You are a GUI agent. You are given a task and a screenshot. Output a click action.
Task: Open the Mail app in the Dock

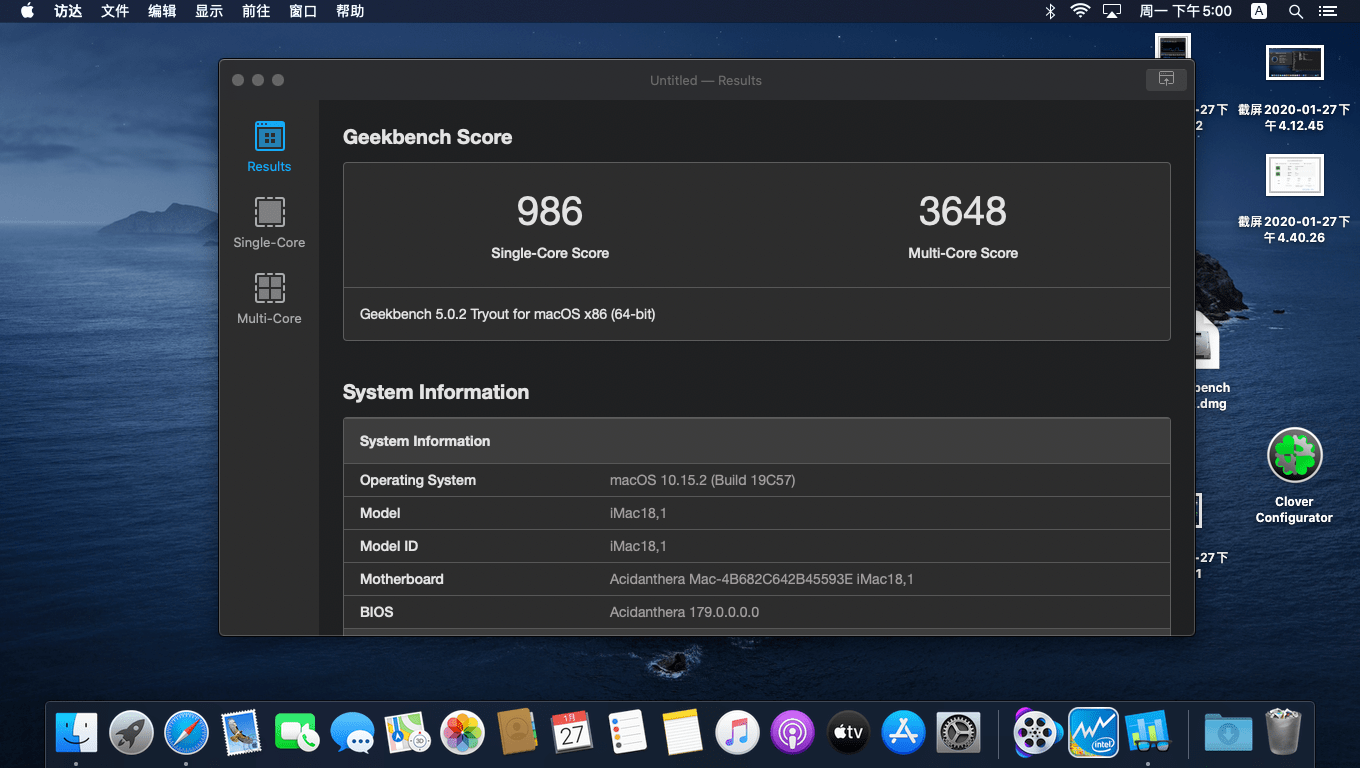(x=241, y=733)
